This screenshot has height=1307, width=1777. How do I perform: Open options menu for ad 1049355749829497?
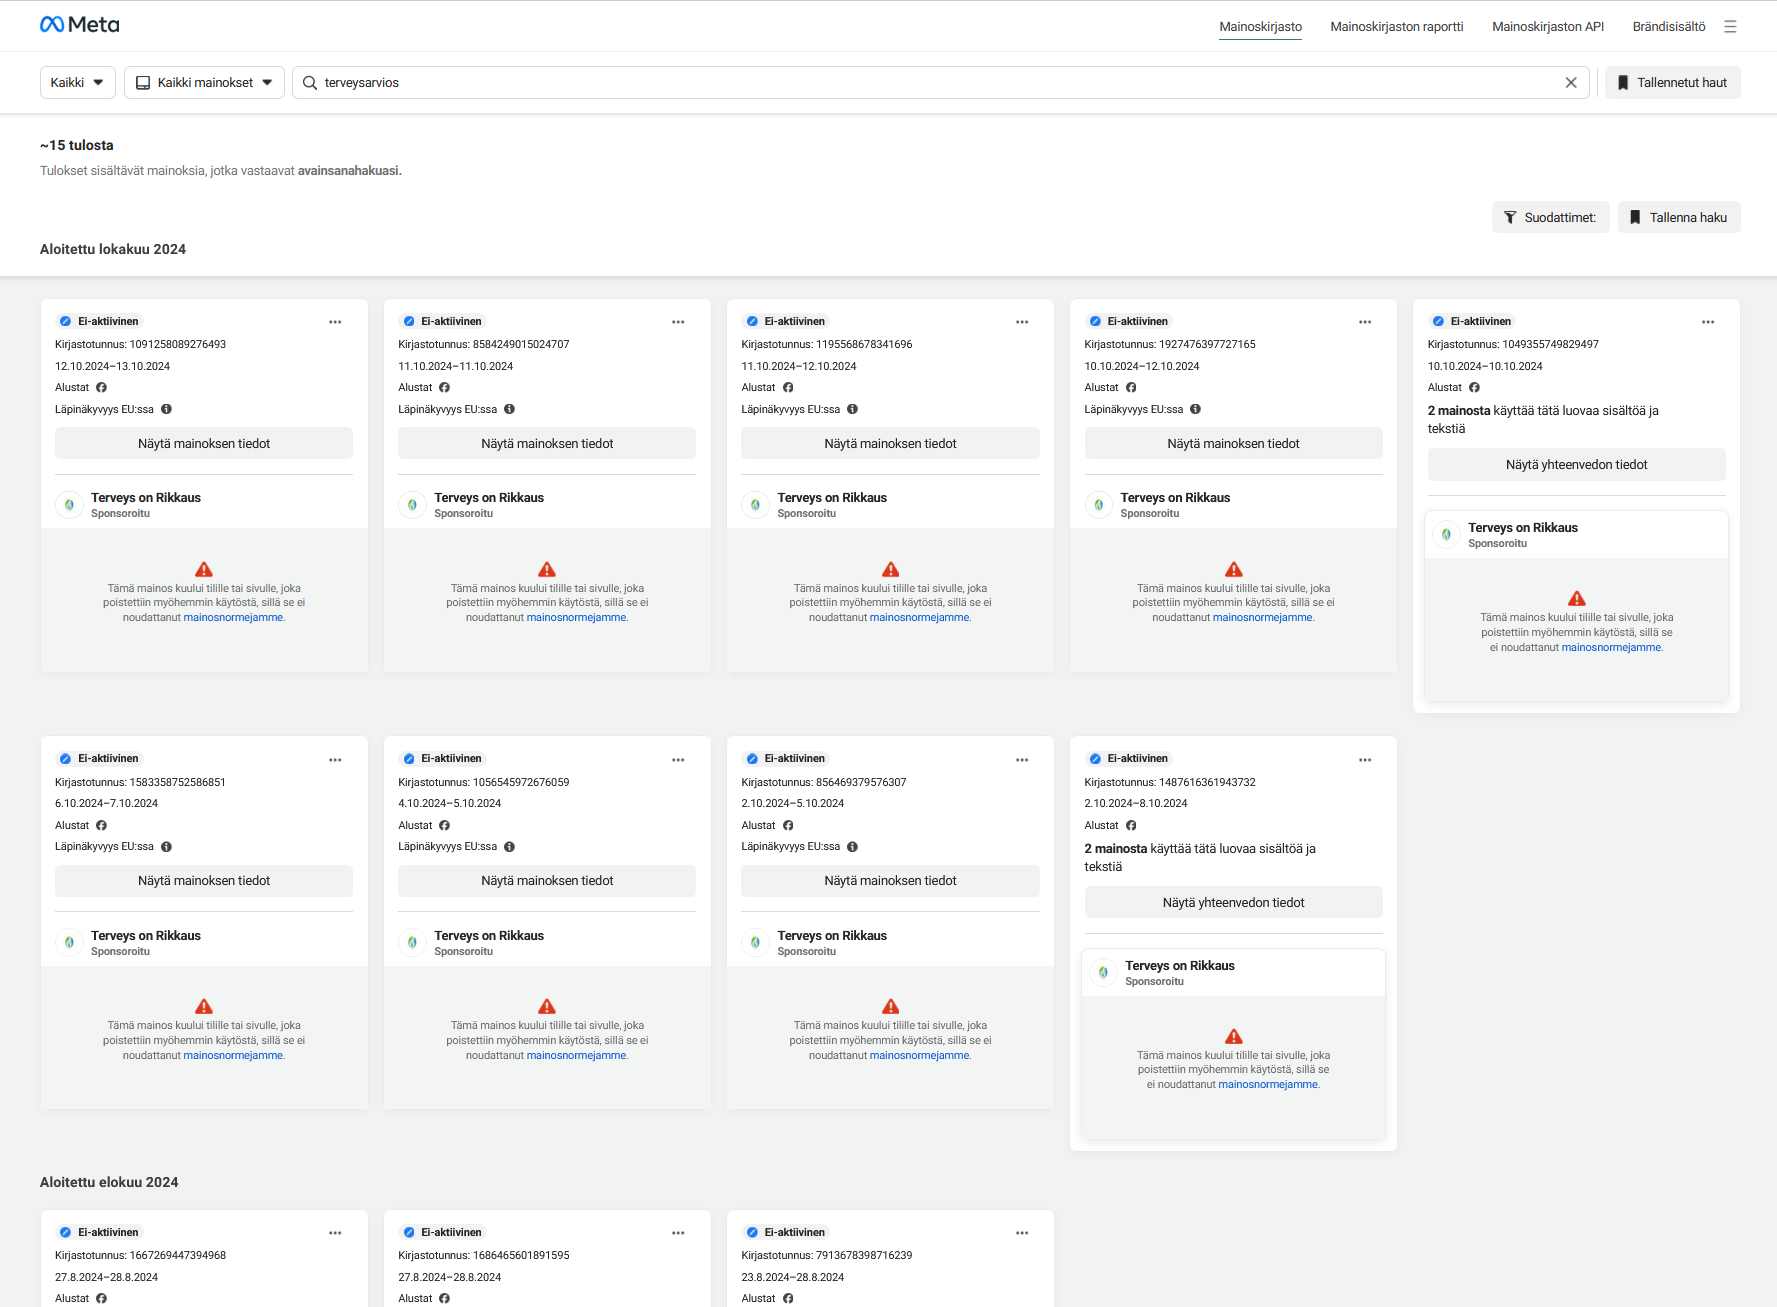tap(1708, 322)
